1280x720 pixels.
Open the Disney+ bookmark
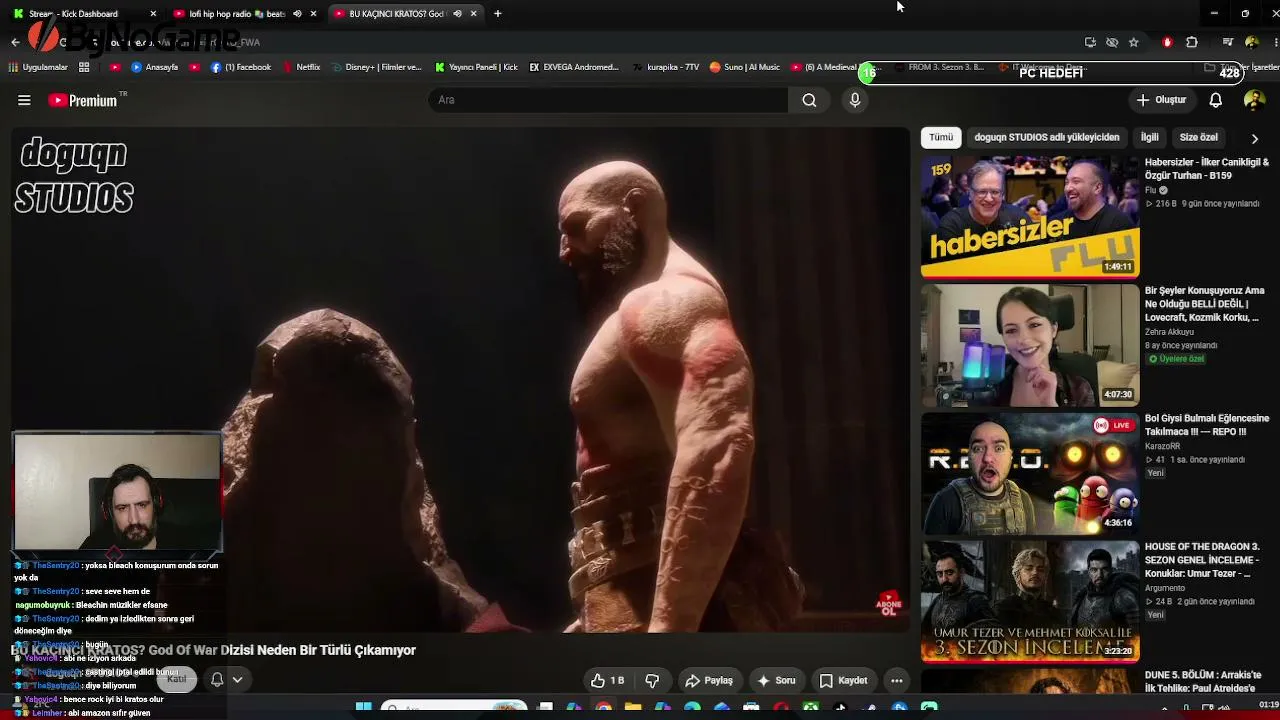tap(376, 67)
